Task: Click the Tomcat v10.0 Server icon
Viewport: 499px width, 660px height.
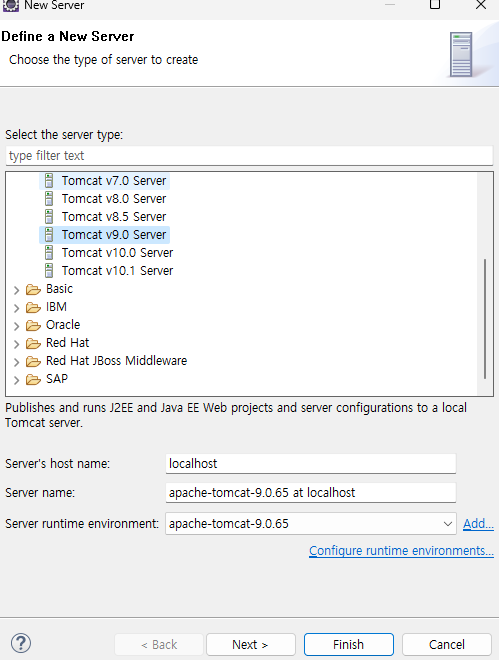Action: click(49, 253)
